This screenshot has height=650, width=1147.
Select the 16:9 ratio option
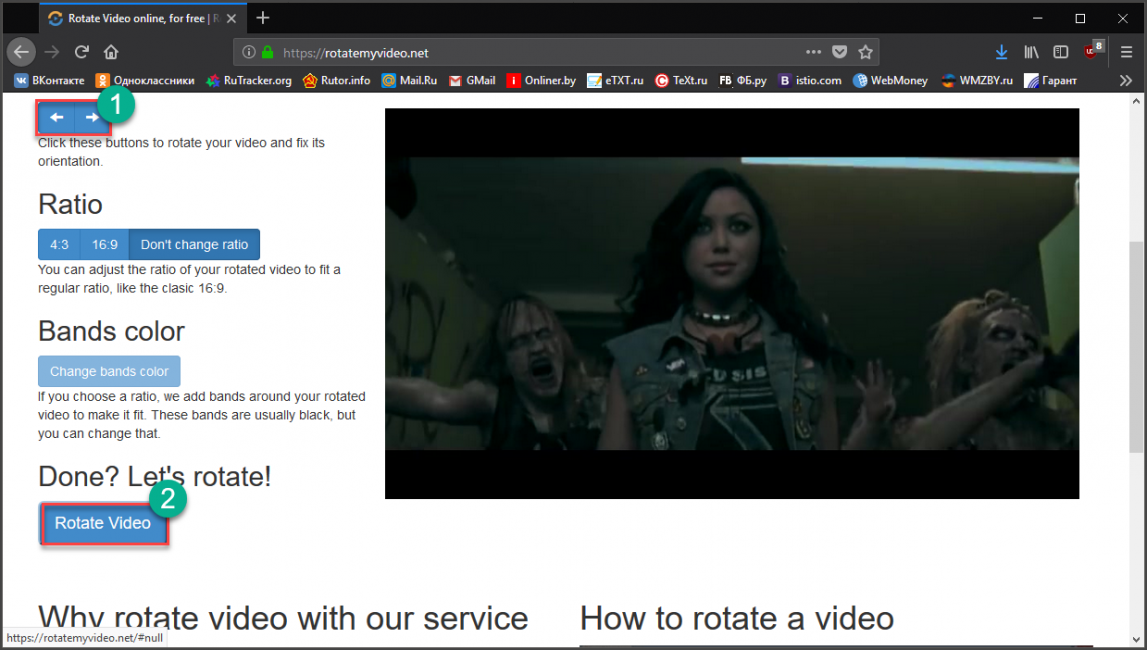104,245
